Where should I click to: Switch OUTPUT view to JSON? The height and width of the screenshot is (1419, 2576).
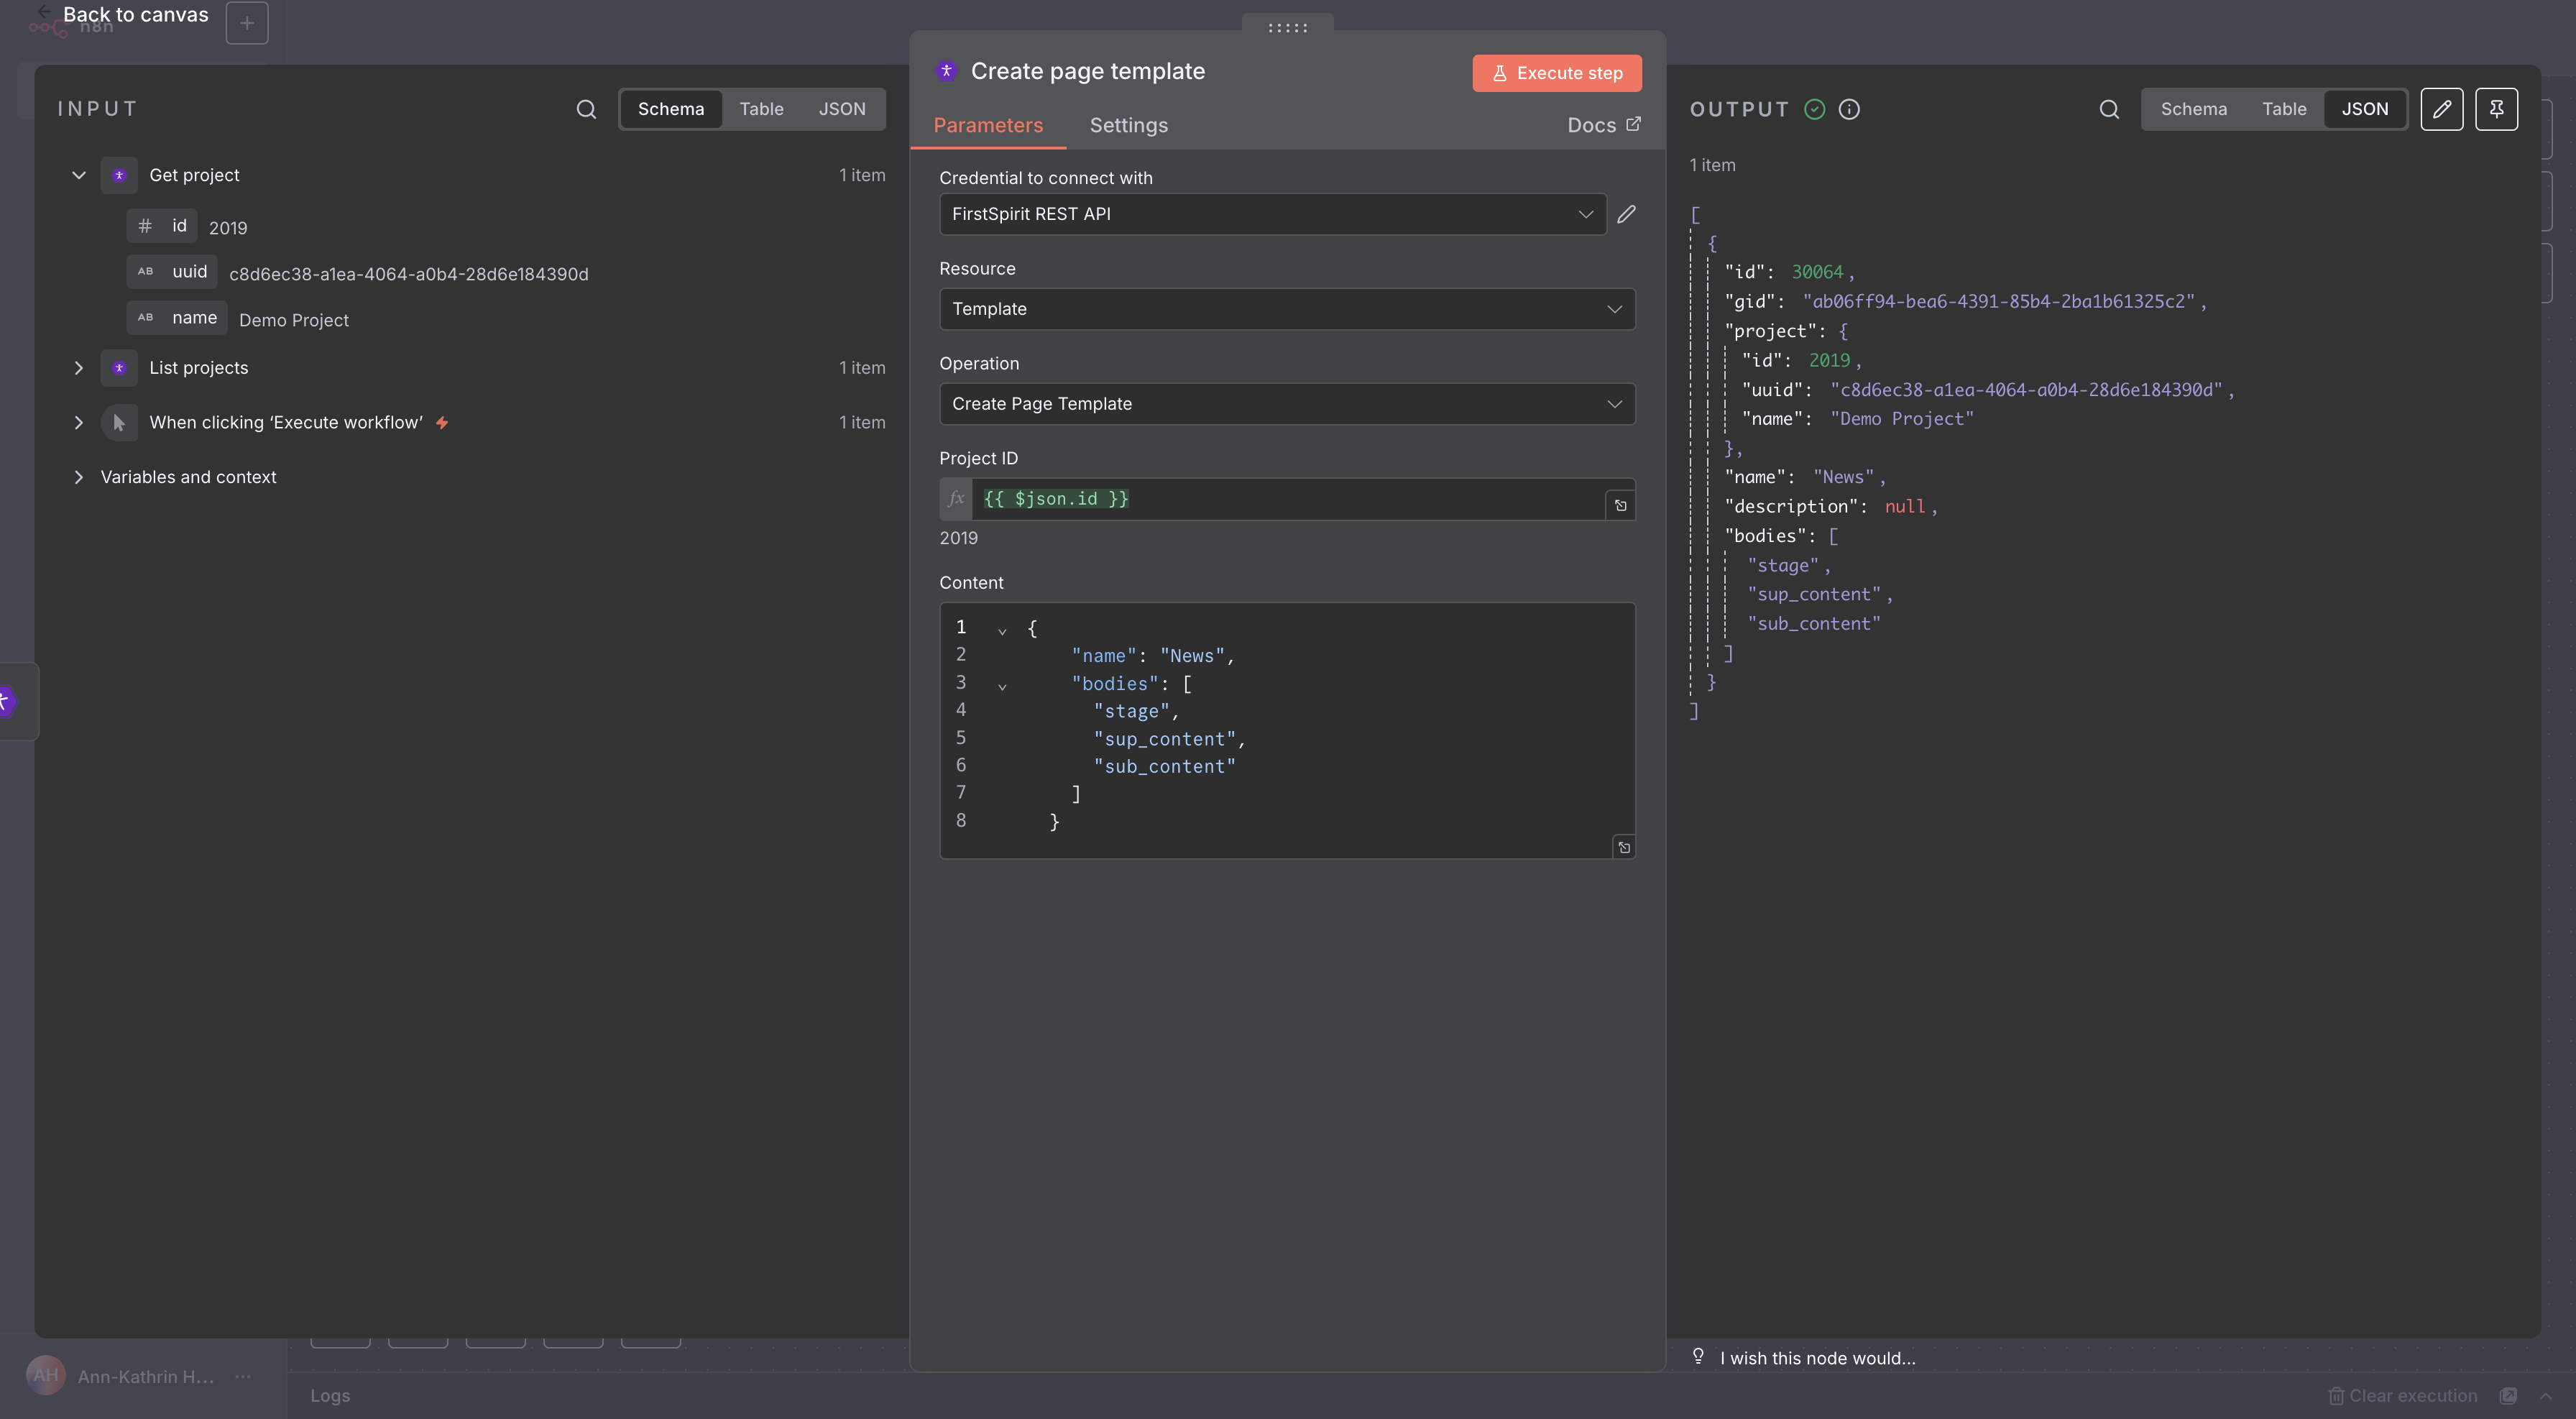[2364, 109]
